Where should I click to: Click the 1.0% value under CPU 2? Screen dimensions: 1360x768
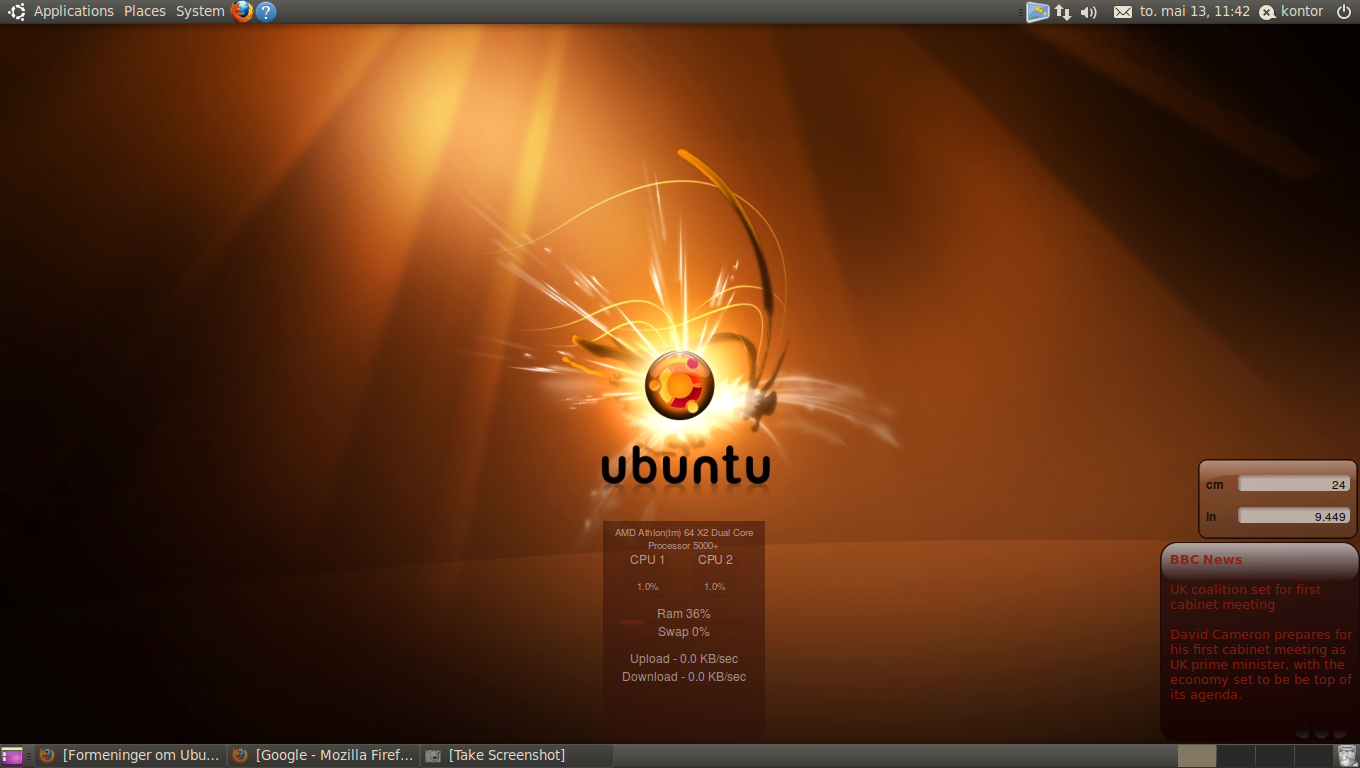tap(714, 587)
